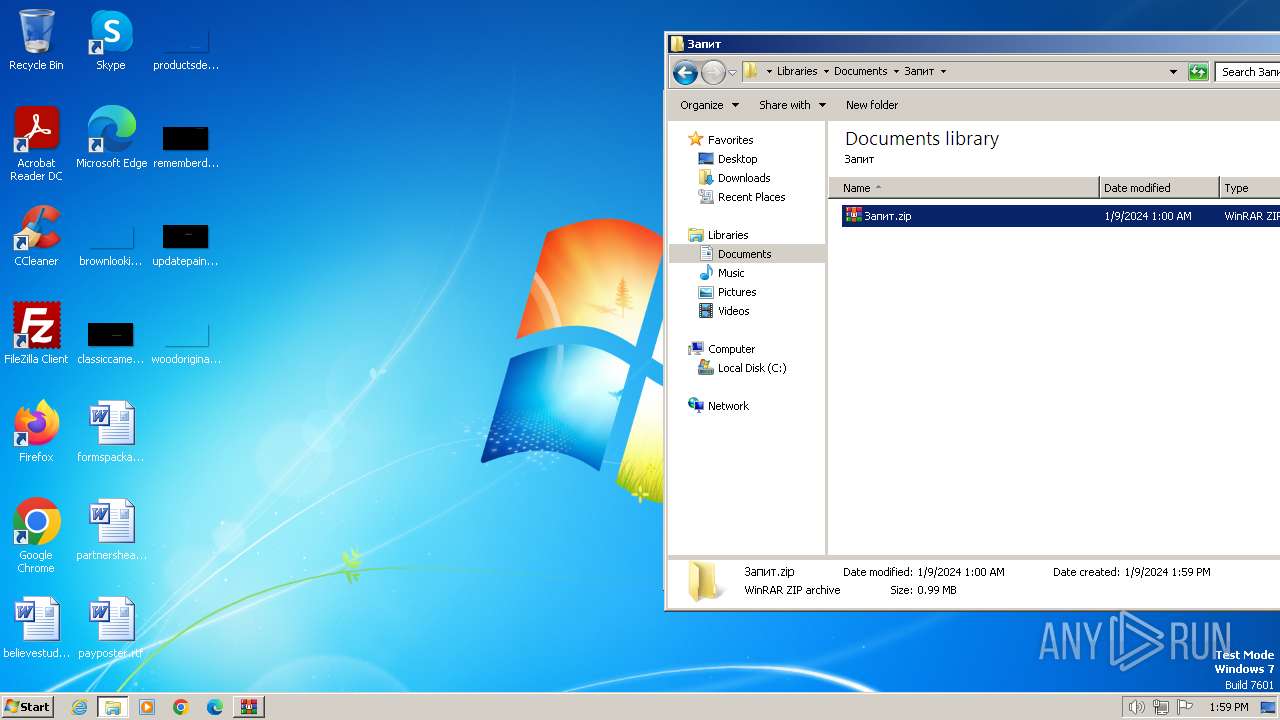Launch Google Chrome desktop shortcut
The image size is (1280, 720).
(x=36, y=535)
